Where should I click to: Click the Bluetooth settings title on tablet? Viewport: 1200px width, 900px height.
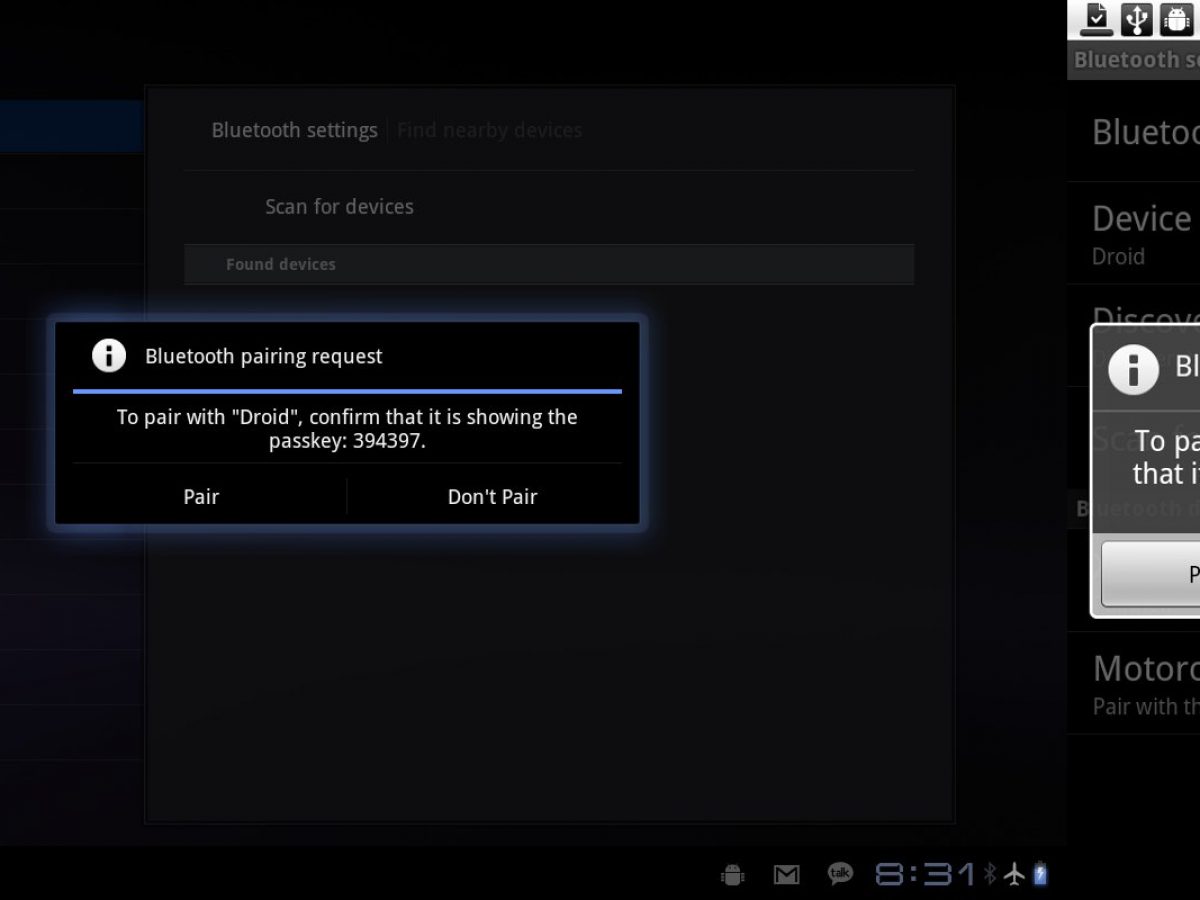pyautogui.click(x=294, y=130)
